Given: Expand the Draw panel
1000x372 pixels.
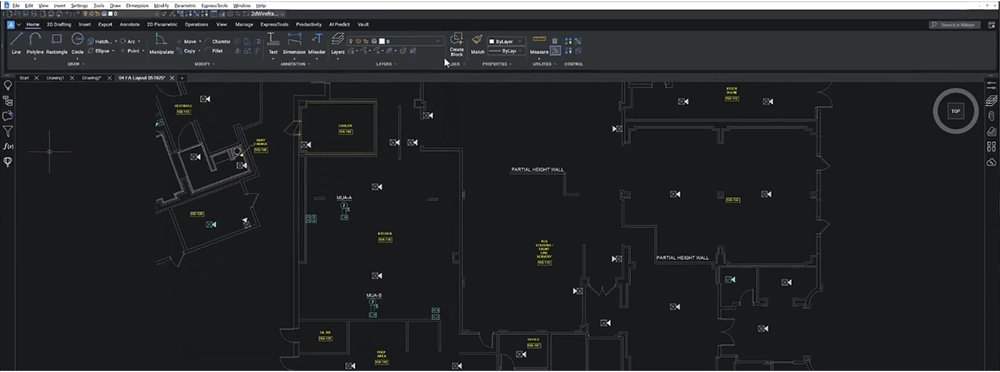Looking at the screenshot, I should click(x=76, y=64).
